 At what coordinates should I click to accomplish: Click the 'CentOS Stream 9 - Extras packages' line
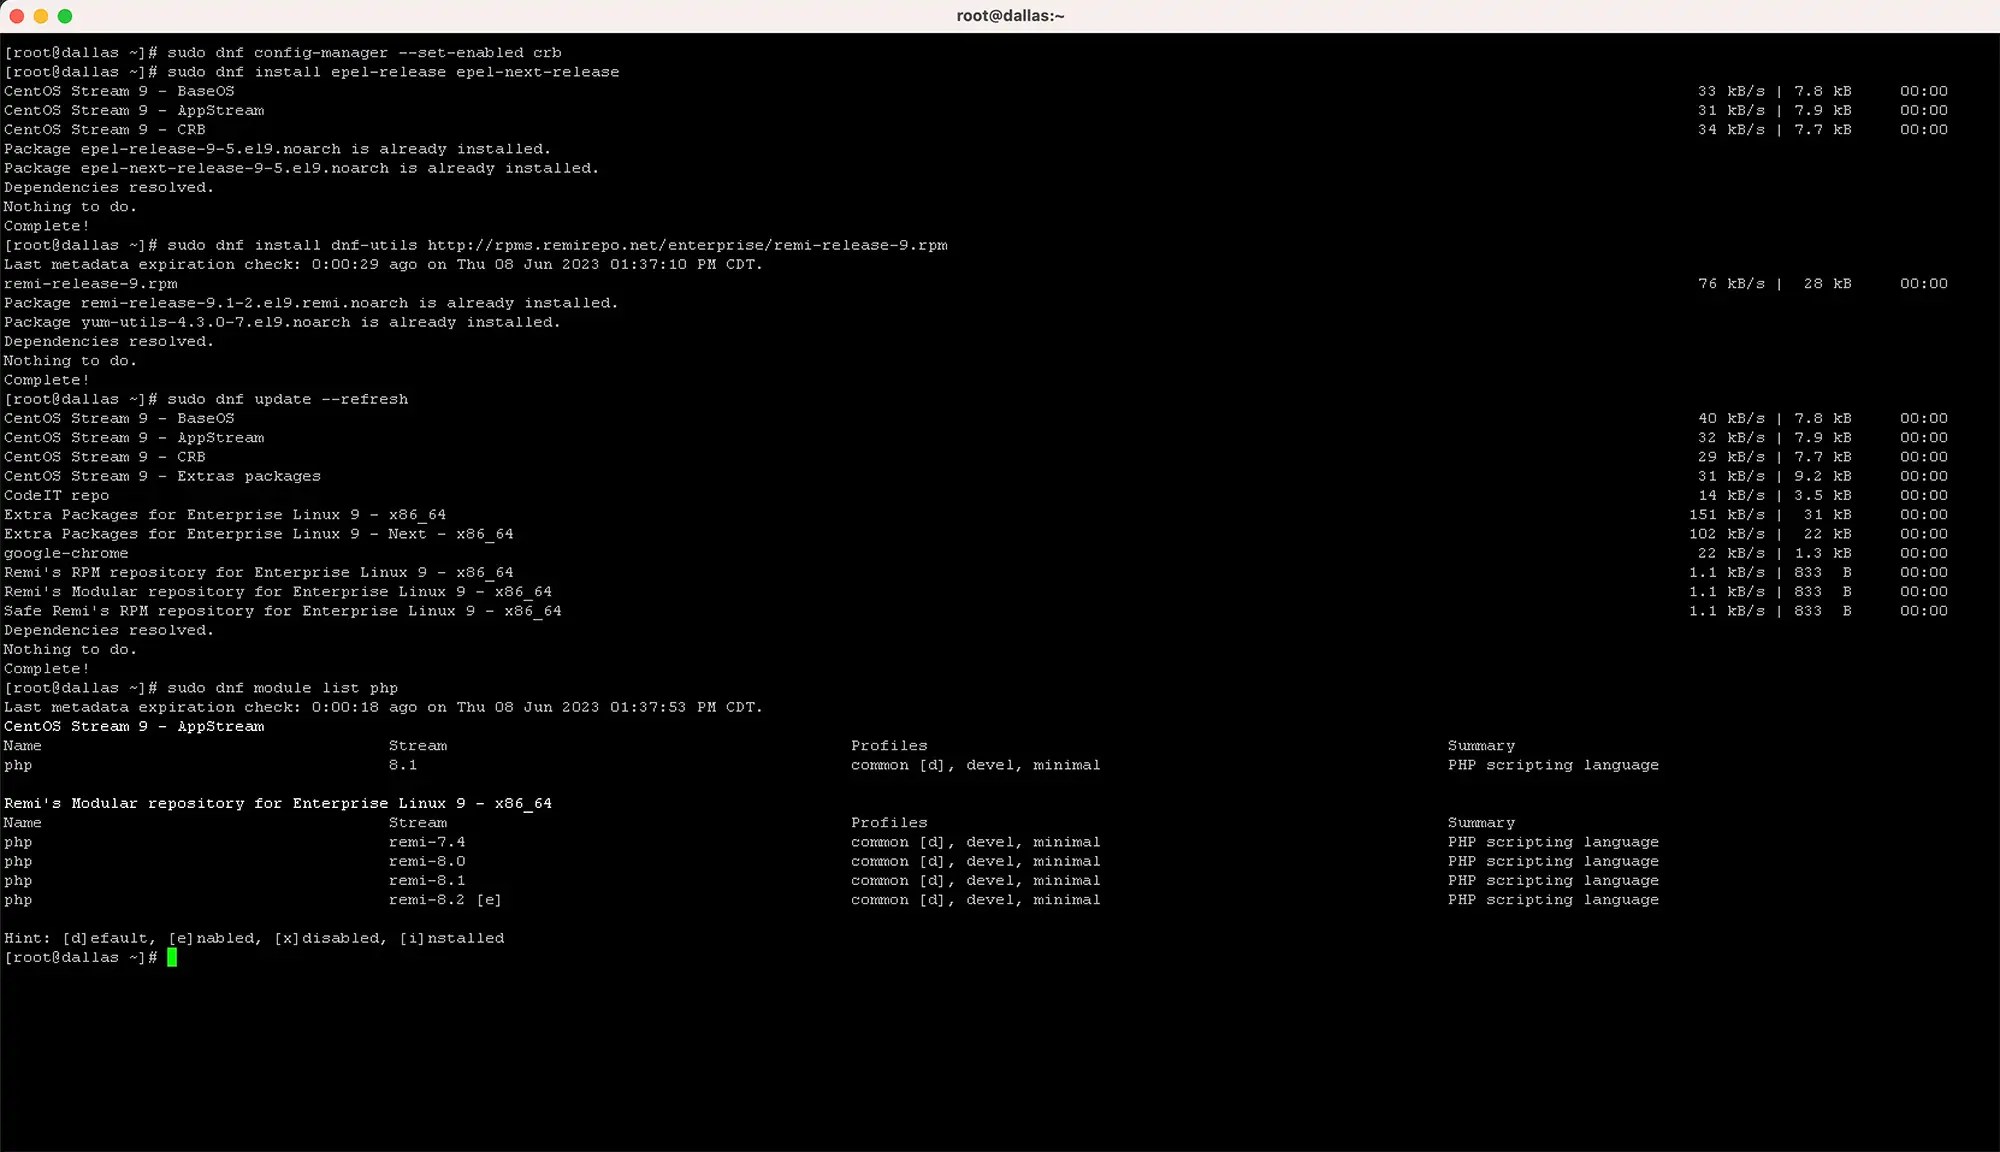162,476
